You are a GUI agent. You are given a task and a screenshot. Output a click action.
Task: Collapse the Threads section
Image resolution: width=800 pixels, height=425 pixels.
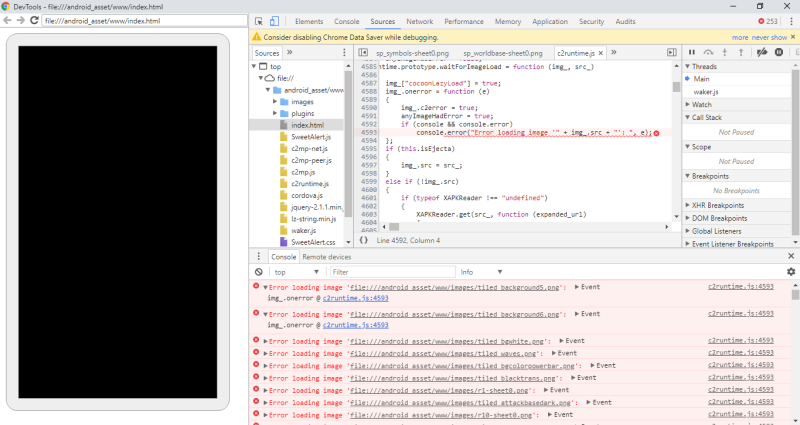tap(687, 66)
